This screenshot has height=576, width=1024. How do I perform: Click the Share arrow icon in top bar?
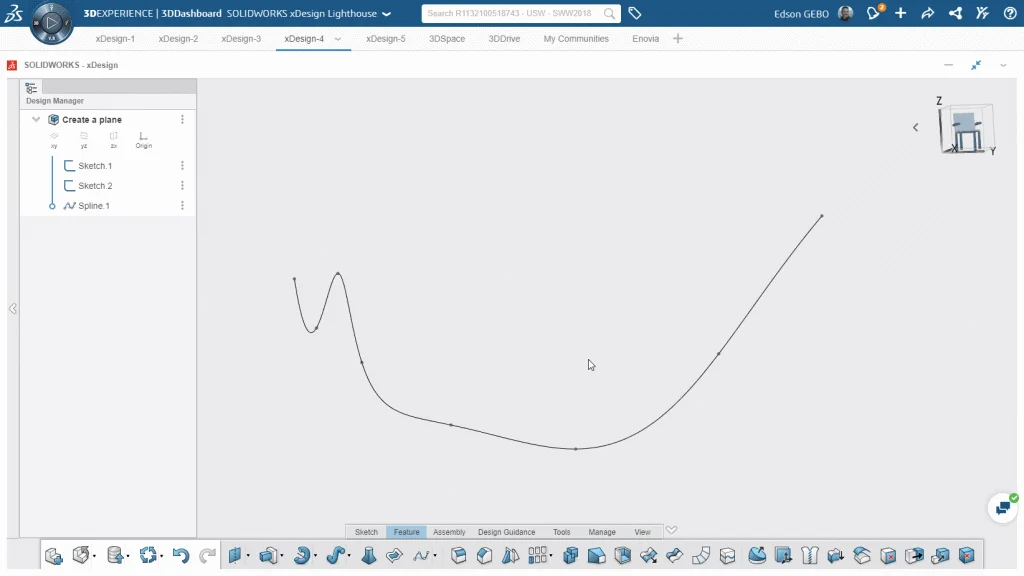point(927,13)
